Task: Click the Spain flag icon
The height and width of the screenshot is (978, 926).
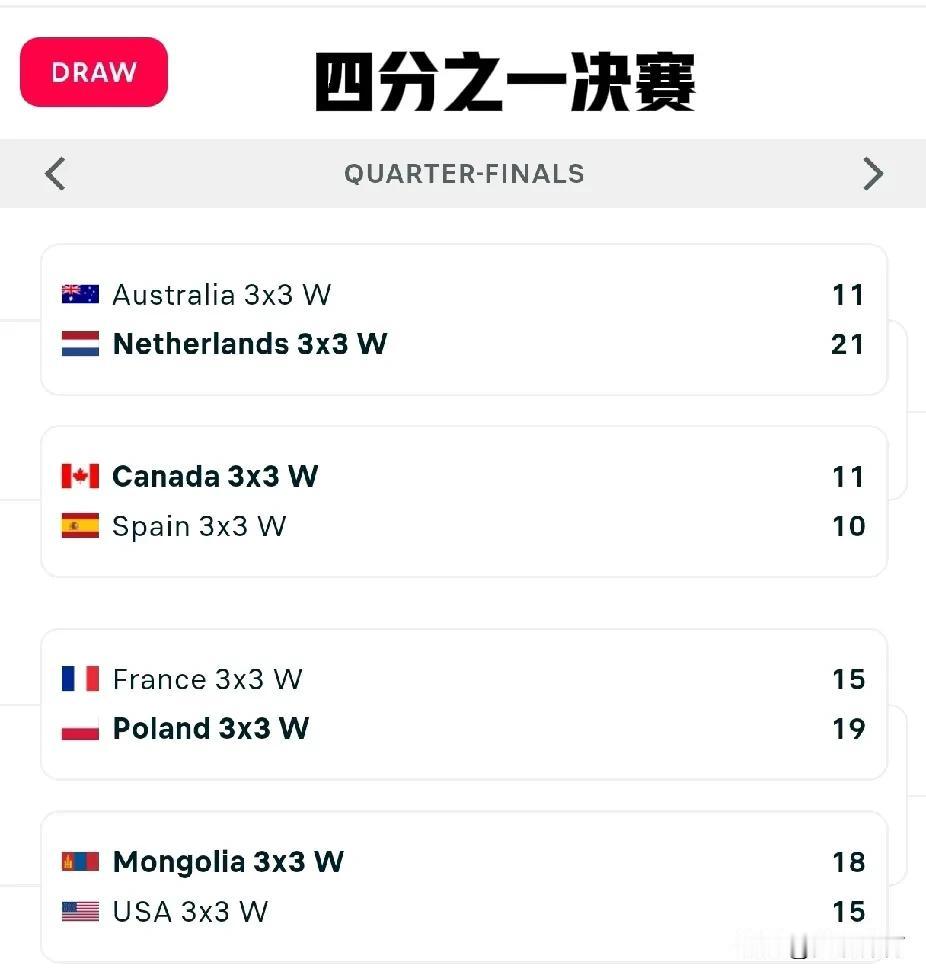Action: (80, 526)
